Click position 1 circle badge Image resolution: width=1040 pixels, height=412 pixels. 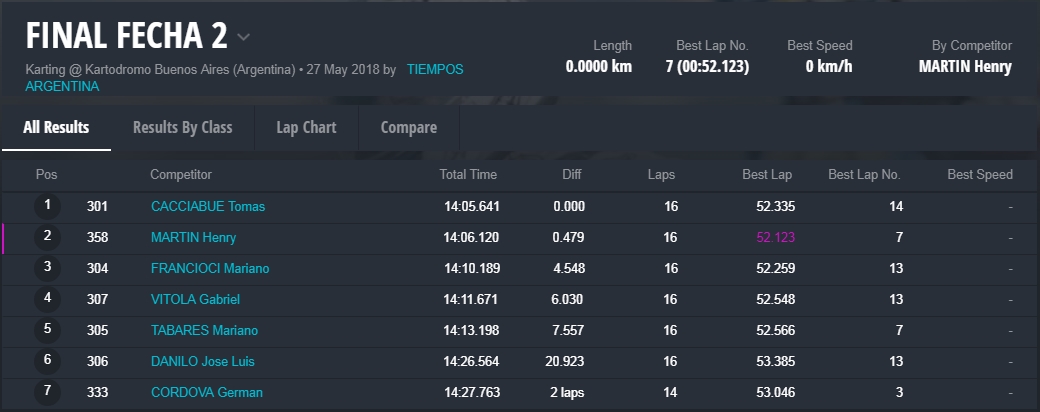coord(47,206)
